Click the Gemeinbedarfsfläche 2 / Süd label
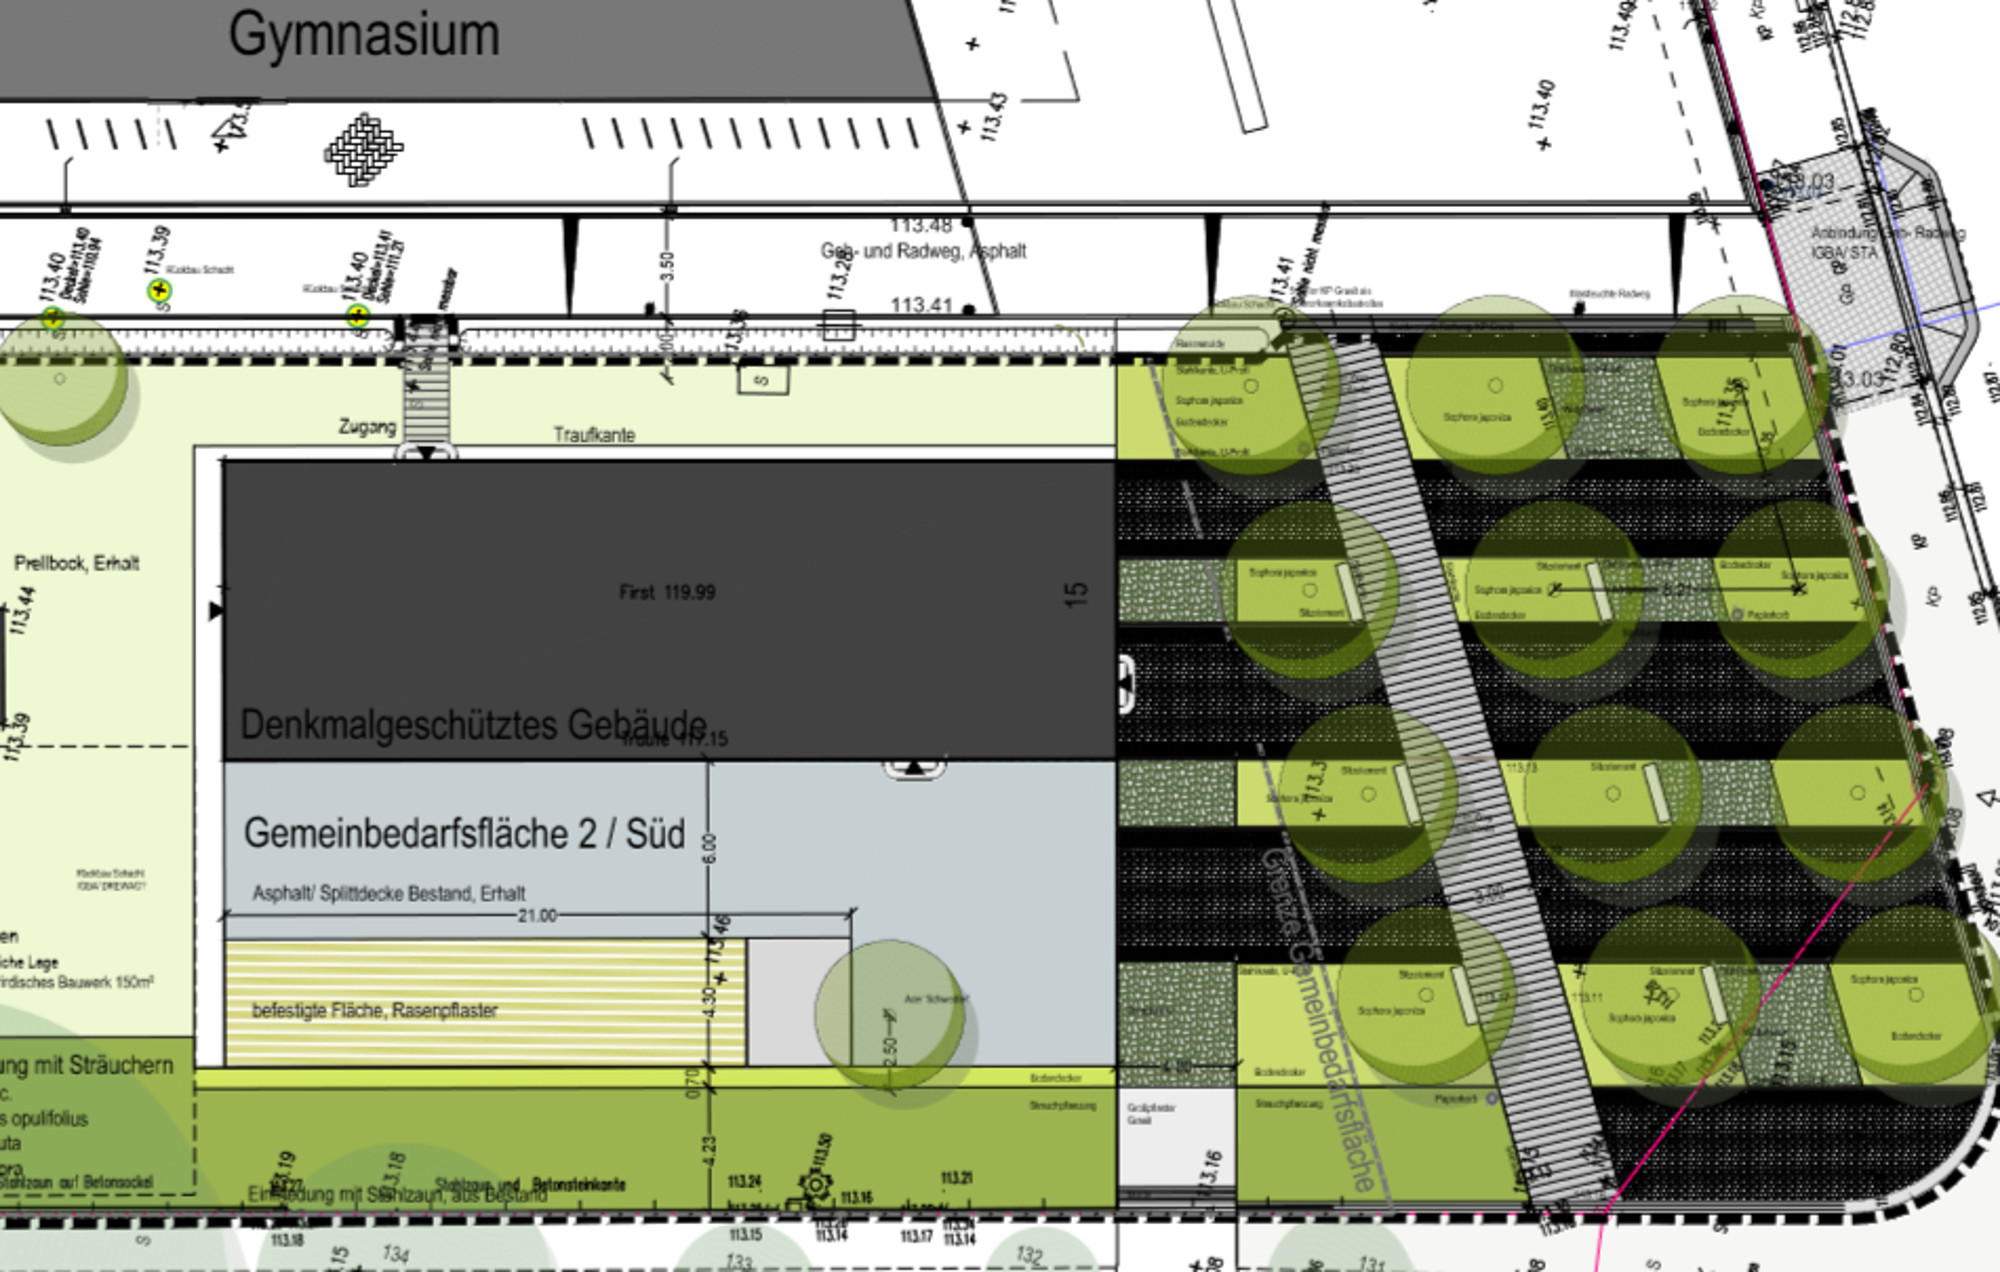The image size is (2000, 1272). pos(465,833)
